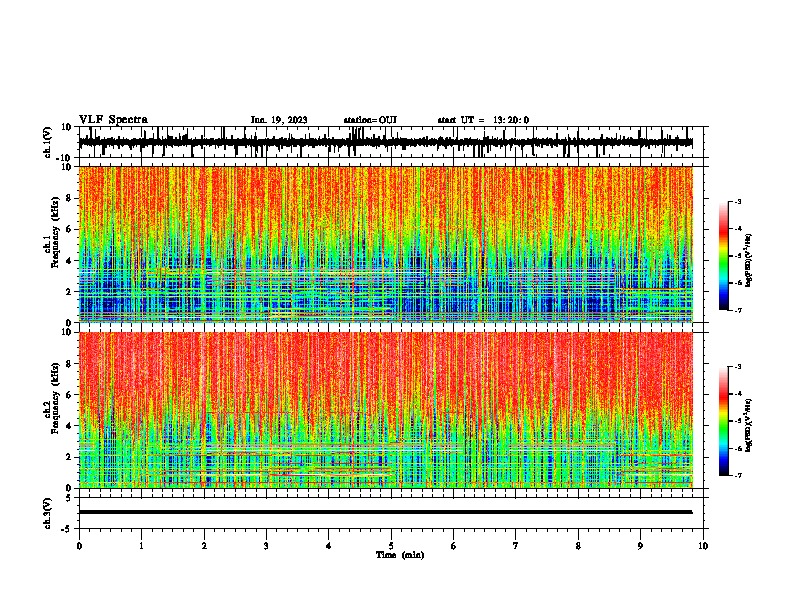Viewport: 792px width, 612px height.
Task: Click the "8" kHz tick on ch.2 spectrogram
Action: point(70,364)
